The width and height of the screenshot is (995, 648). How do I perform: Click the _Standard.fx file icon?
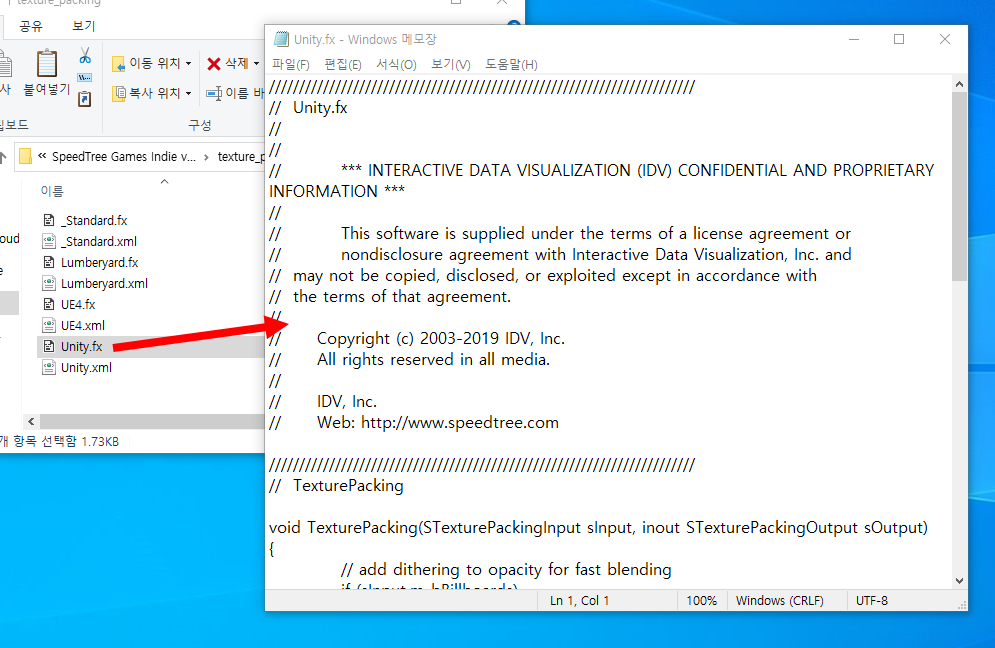tap(49, 220)
